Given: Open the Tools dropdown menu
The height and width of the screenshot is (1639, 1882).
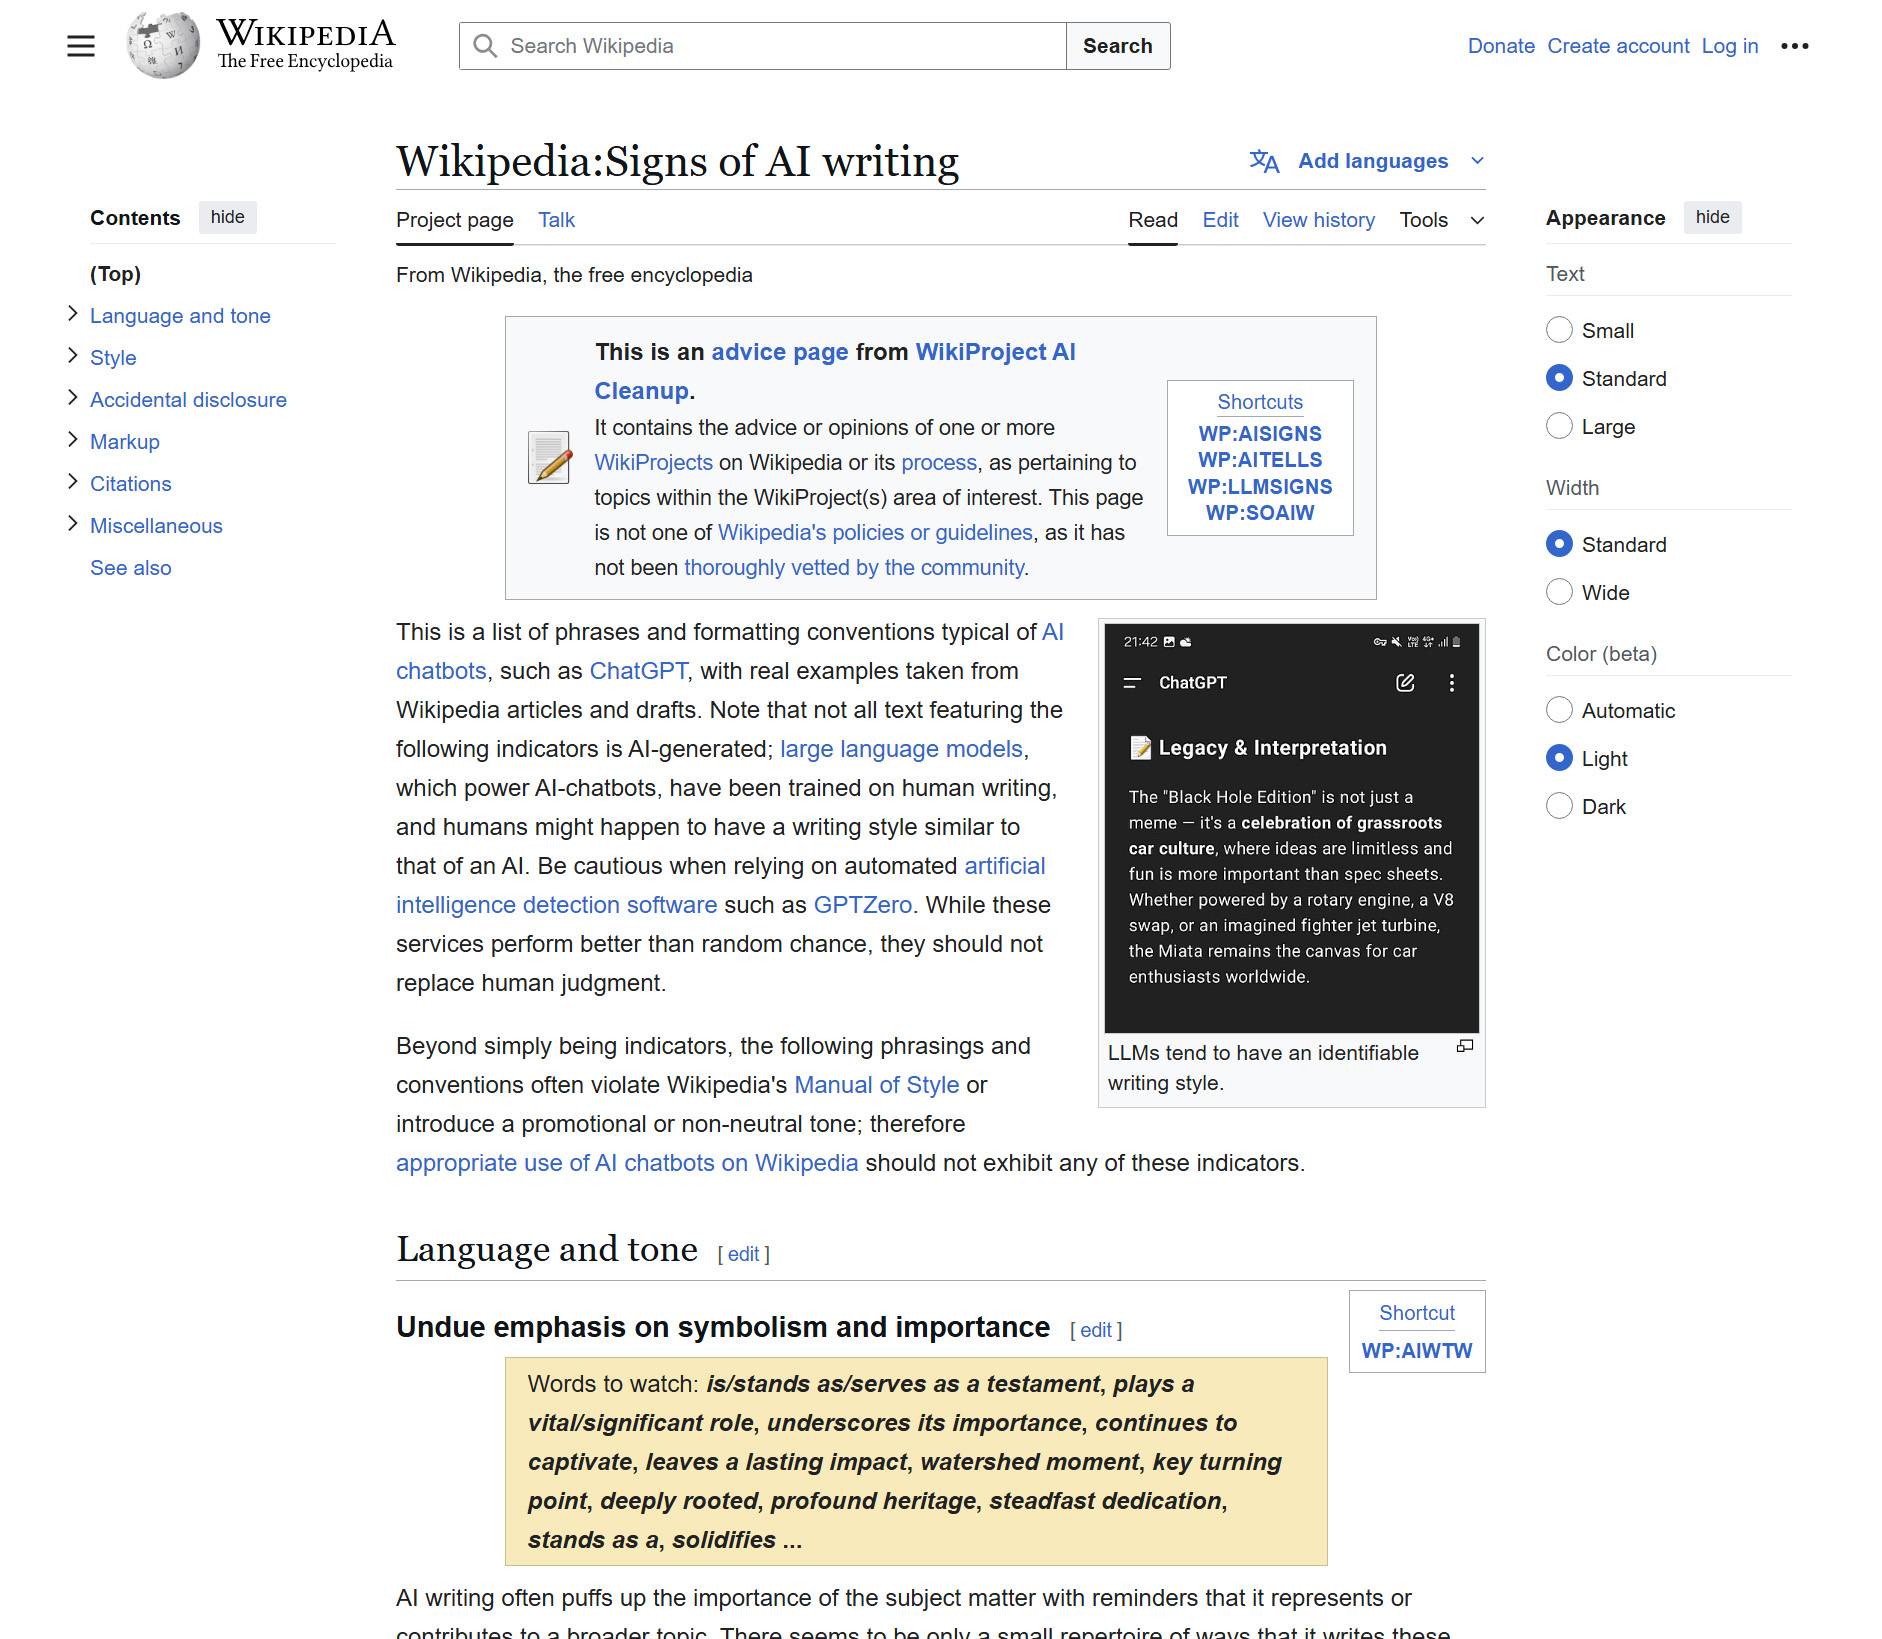Looking at the screenshot, I should click(x=1441, y=220).
